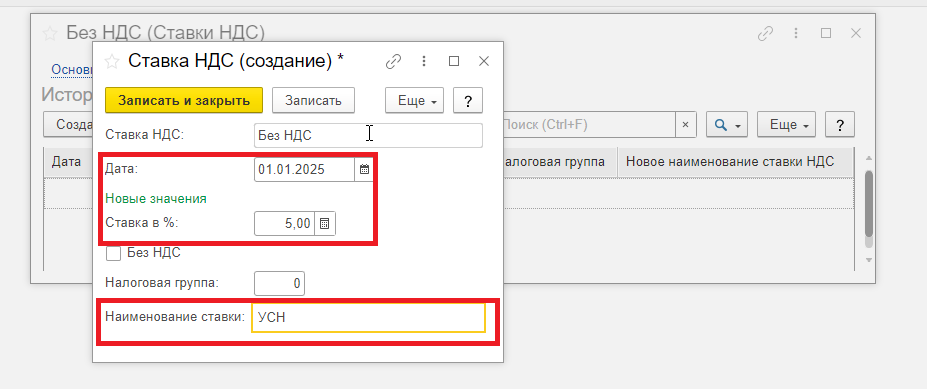Open Еще dropdown in background list window
The width and height of the screenshot is (927, 389).
[x=787, y=125]
